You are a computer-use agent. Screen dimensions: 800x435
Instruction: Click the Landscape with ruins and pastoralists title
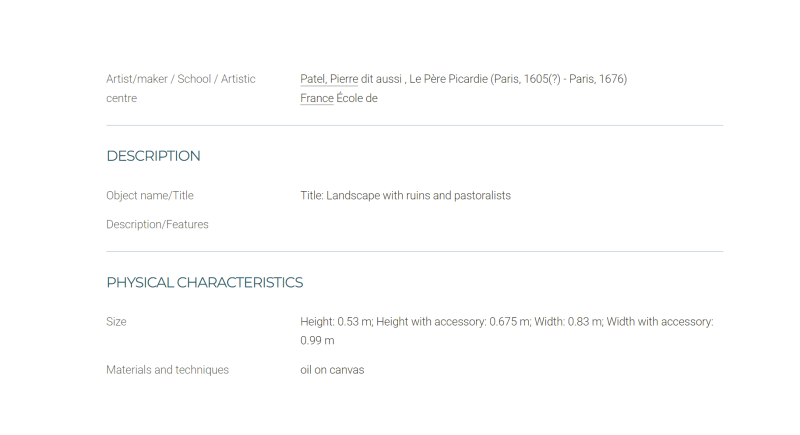418,196
